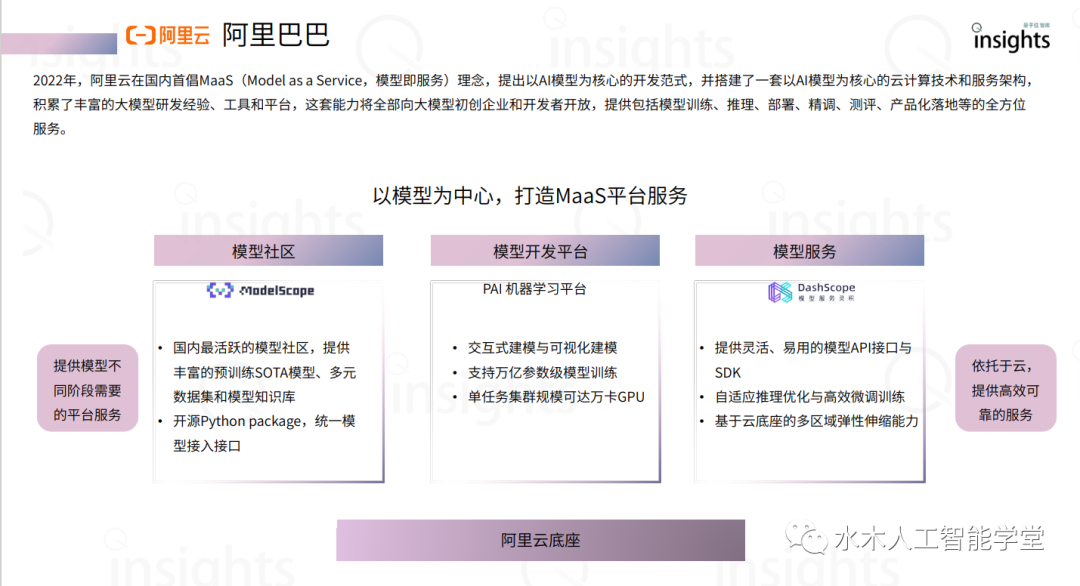Click the intro paragraph starting with 2022年
Screen dimensions: 1080x586
pos(530,104)
